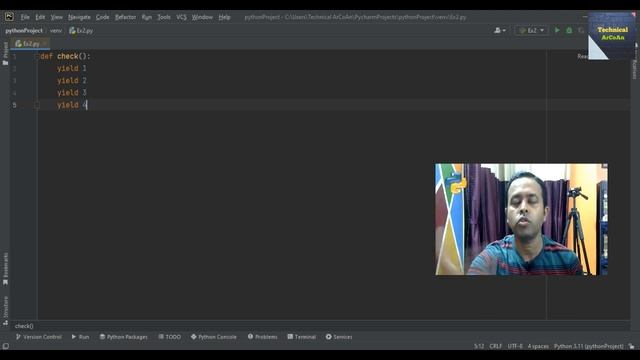
Task: Click check() breadcrumb below editor
Action: coord(24,326)
